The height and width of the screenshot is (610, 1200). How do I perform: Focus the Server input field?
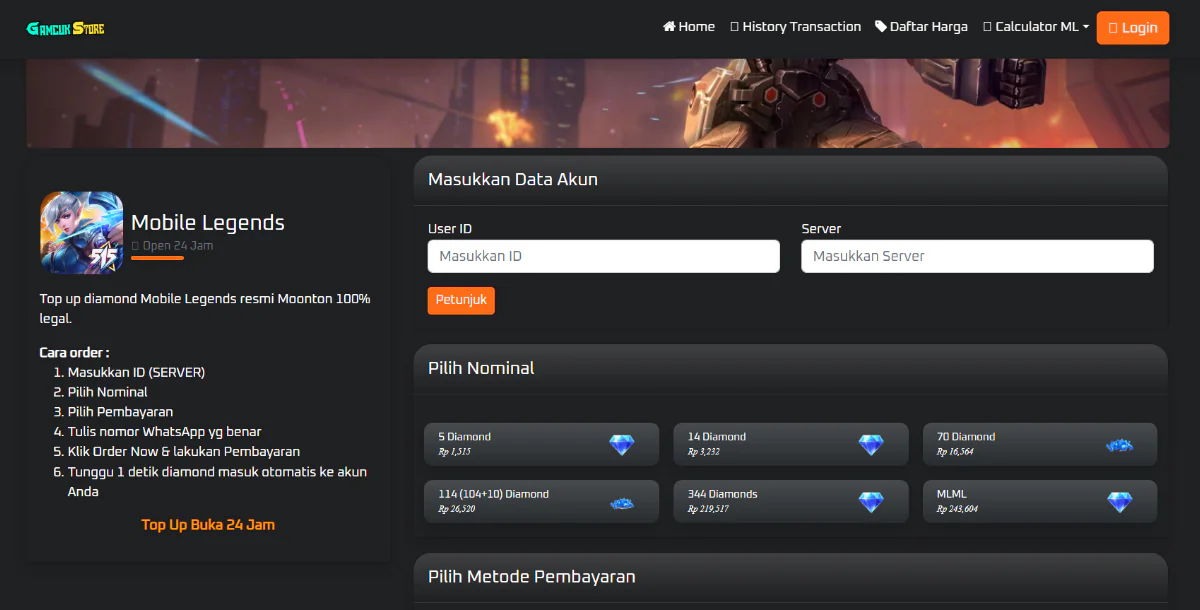coord(977,256)
